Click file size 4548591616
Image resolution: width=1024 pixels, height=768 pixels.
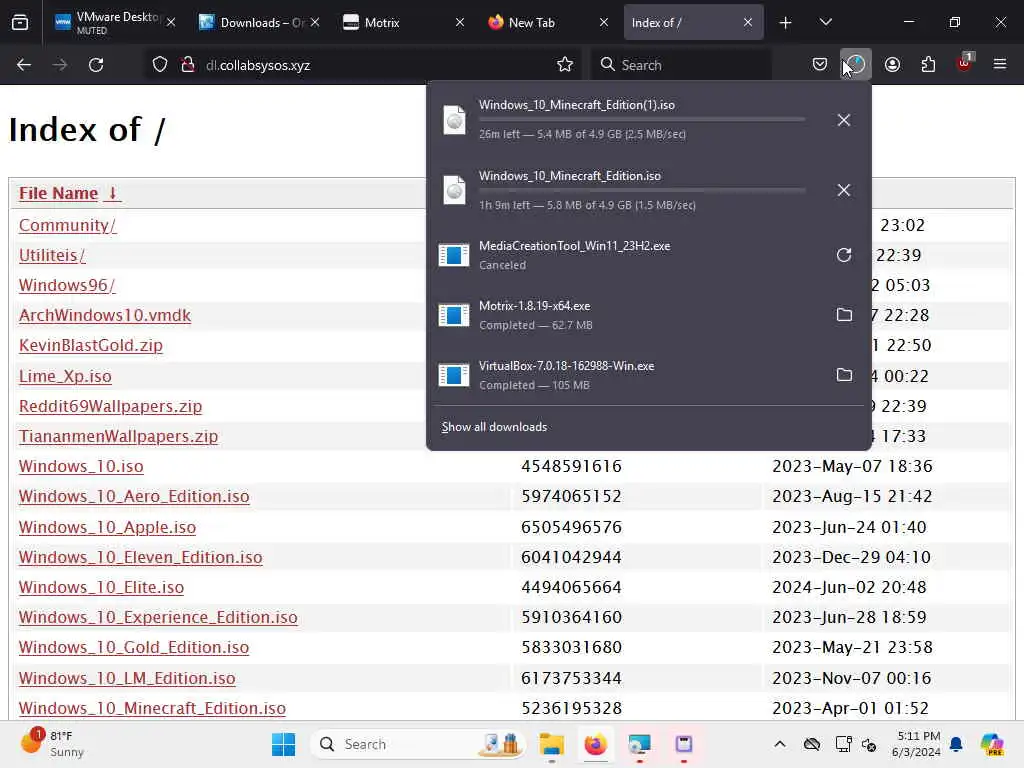click(x=571, y=466)
